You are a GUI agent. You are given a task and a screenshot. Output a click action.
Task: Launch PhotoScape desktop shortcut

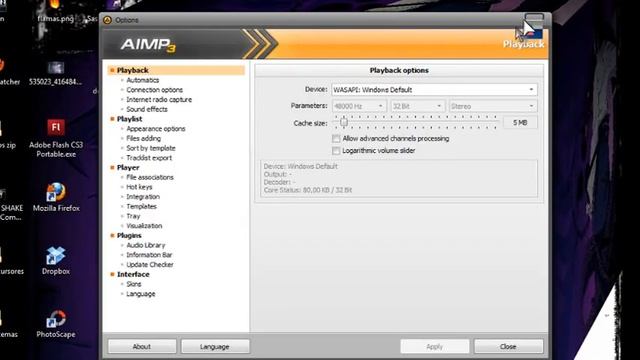click(x=56, y=324)
